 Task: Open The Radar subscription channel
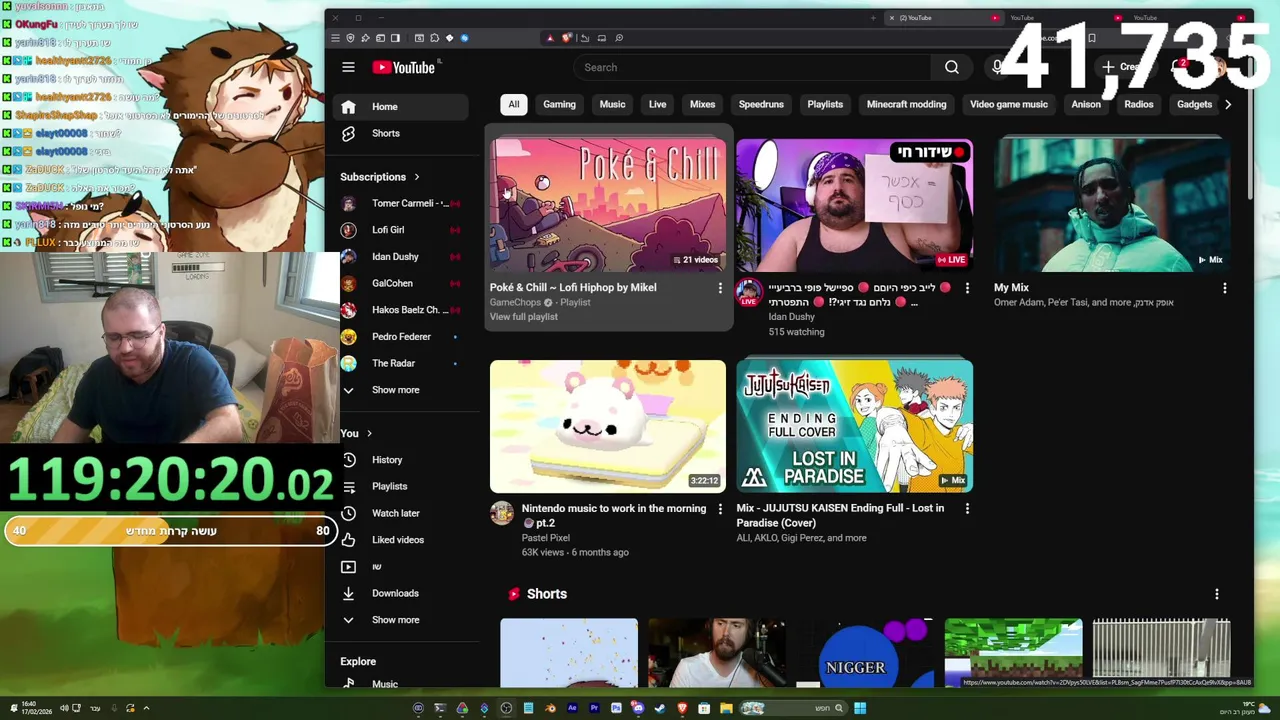403,363
